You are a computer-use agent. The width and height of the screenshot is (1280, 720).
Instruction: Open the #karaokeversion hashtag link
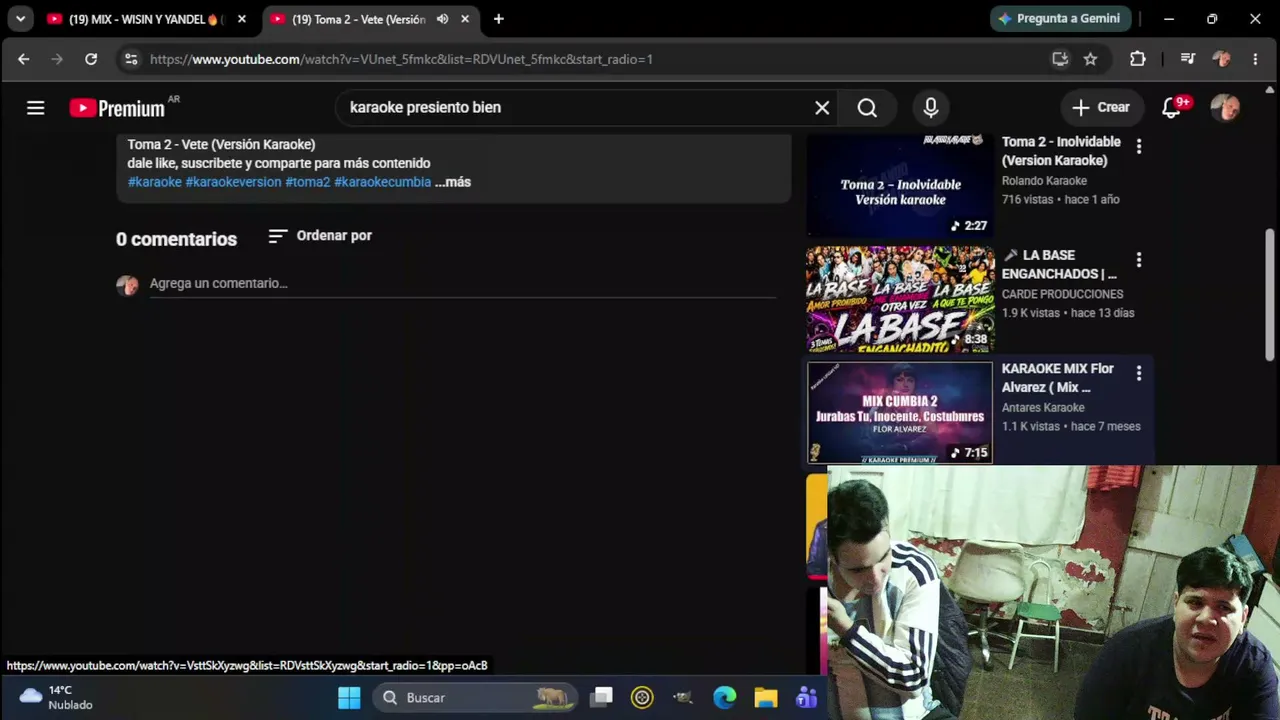pyautogui.click(x=233, y=182)
